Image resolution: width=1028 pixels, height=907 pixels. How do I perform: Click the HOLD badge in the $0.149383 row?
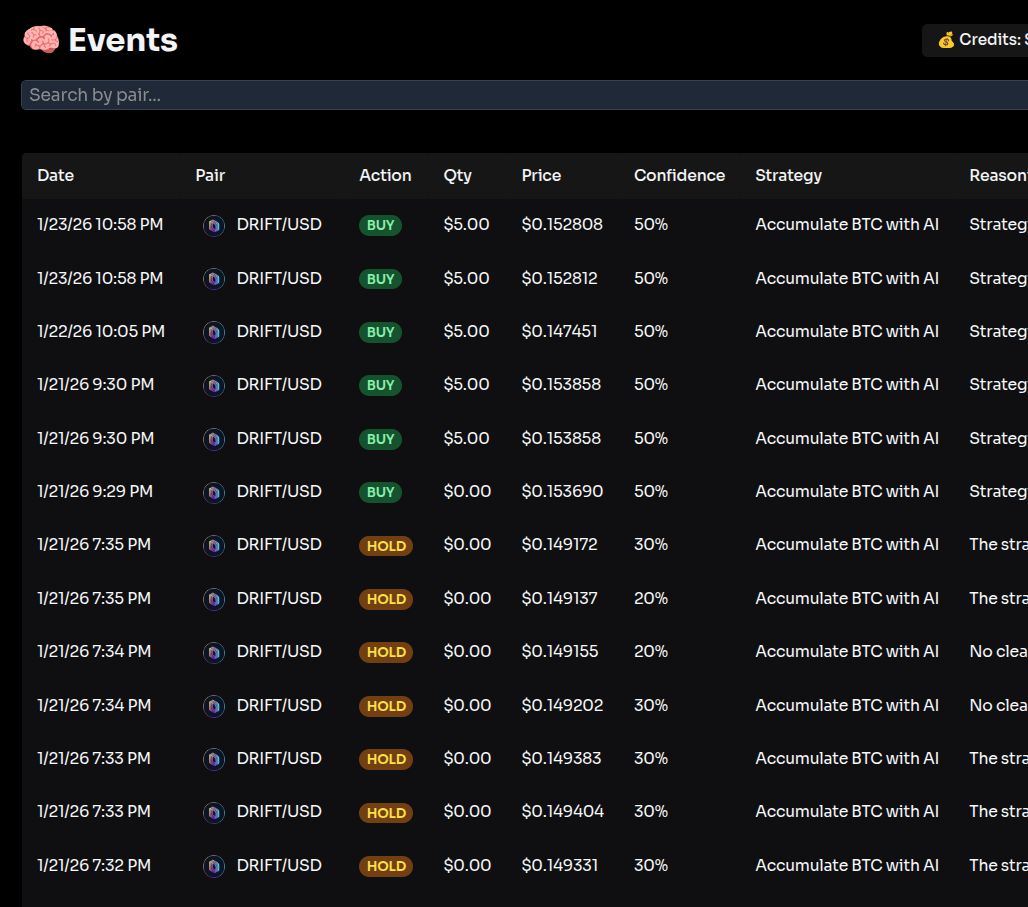click(386, 759)
